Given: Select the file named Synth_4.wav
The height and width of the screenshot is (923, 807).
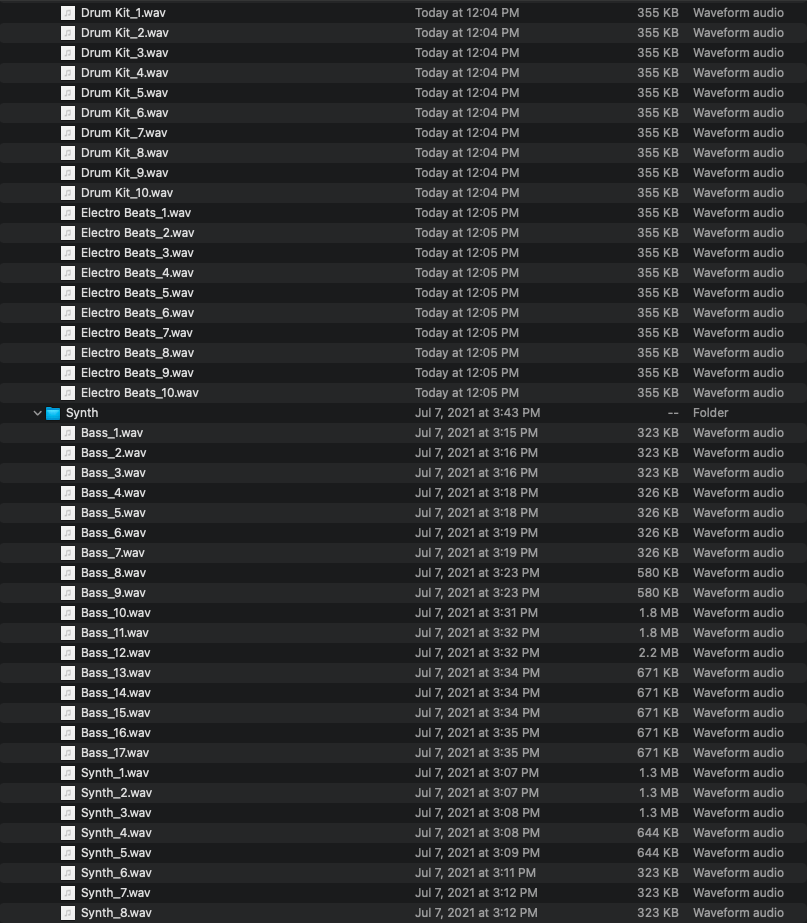Looking at the screenshot, I should 116,833.
